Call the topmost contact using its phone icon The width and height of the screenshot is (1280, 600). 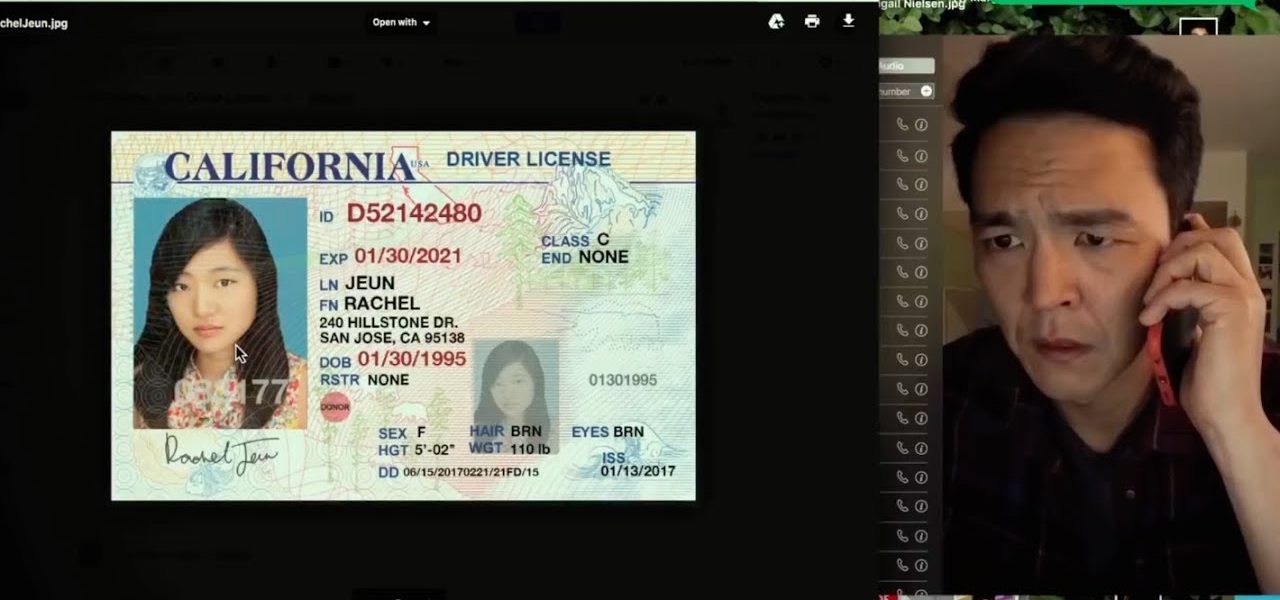click(902, 125)
